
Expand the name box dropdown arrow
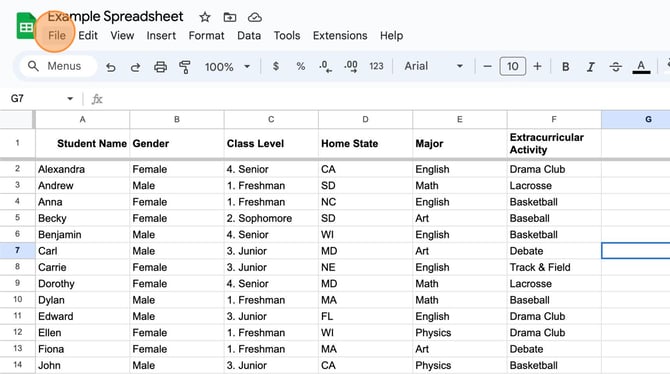[70, 99]
